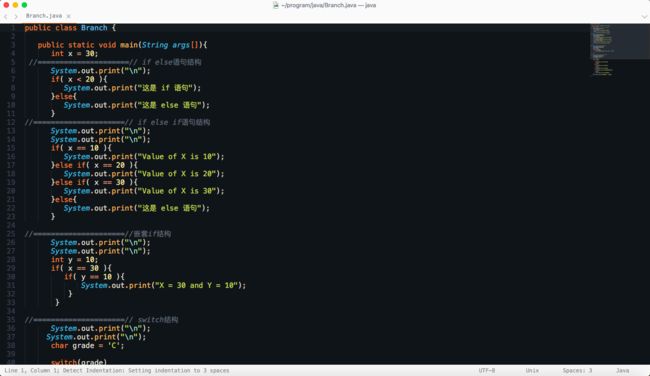
Task: Click the "int y = 10;" line
Action: click(x=75, y=260)
